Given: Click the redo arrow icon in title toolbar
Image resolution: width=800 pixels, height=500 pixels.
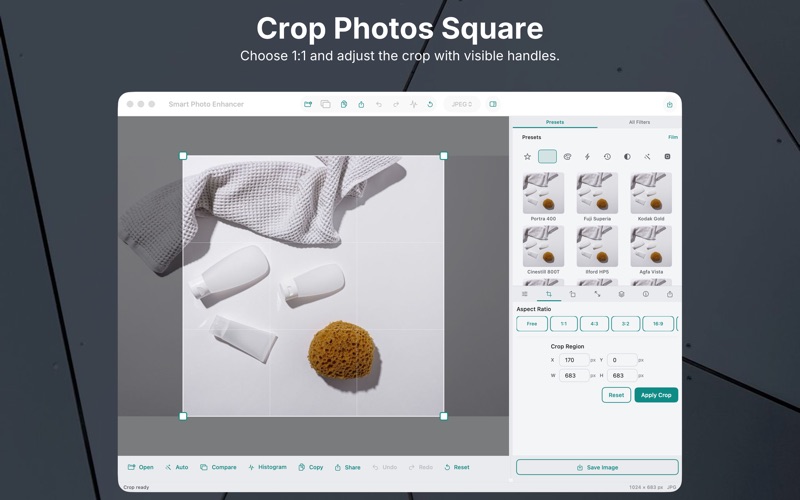Looking at the screenshot, I should pos(396,104).
